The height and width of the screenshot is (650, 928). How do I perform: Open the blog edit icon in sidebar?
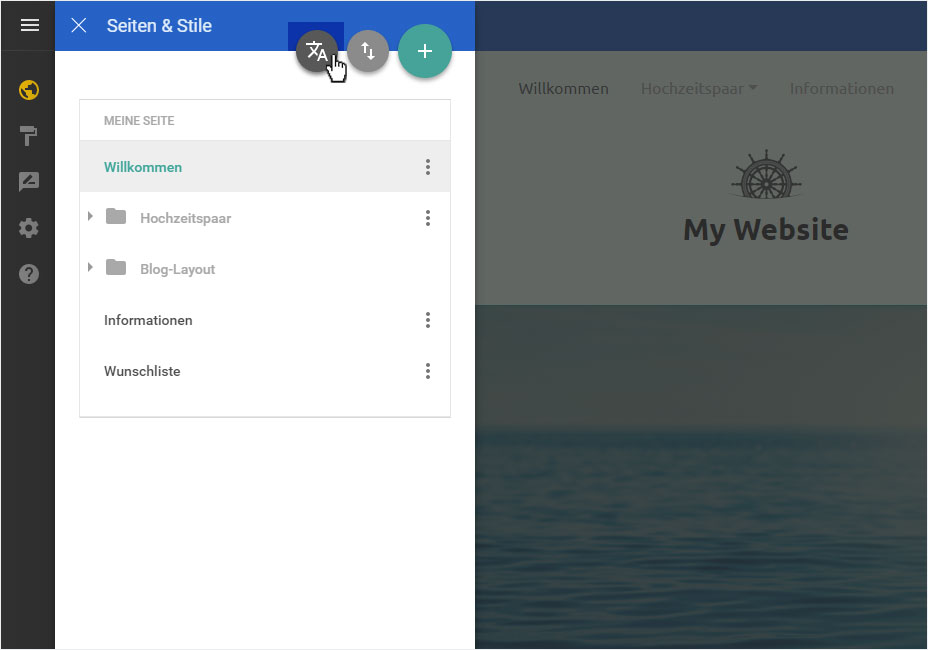[28, 182]
